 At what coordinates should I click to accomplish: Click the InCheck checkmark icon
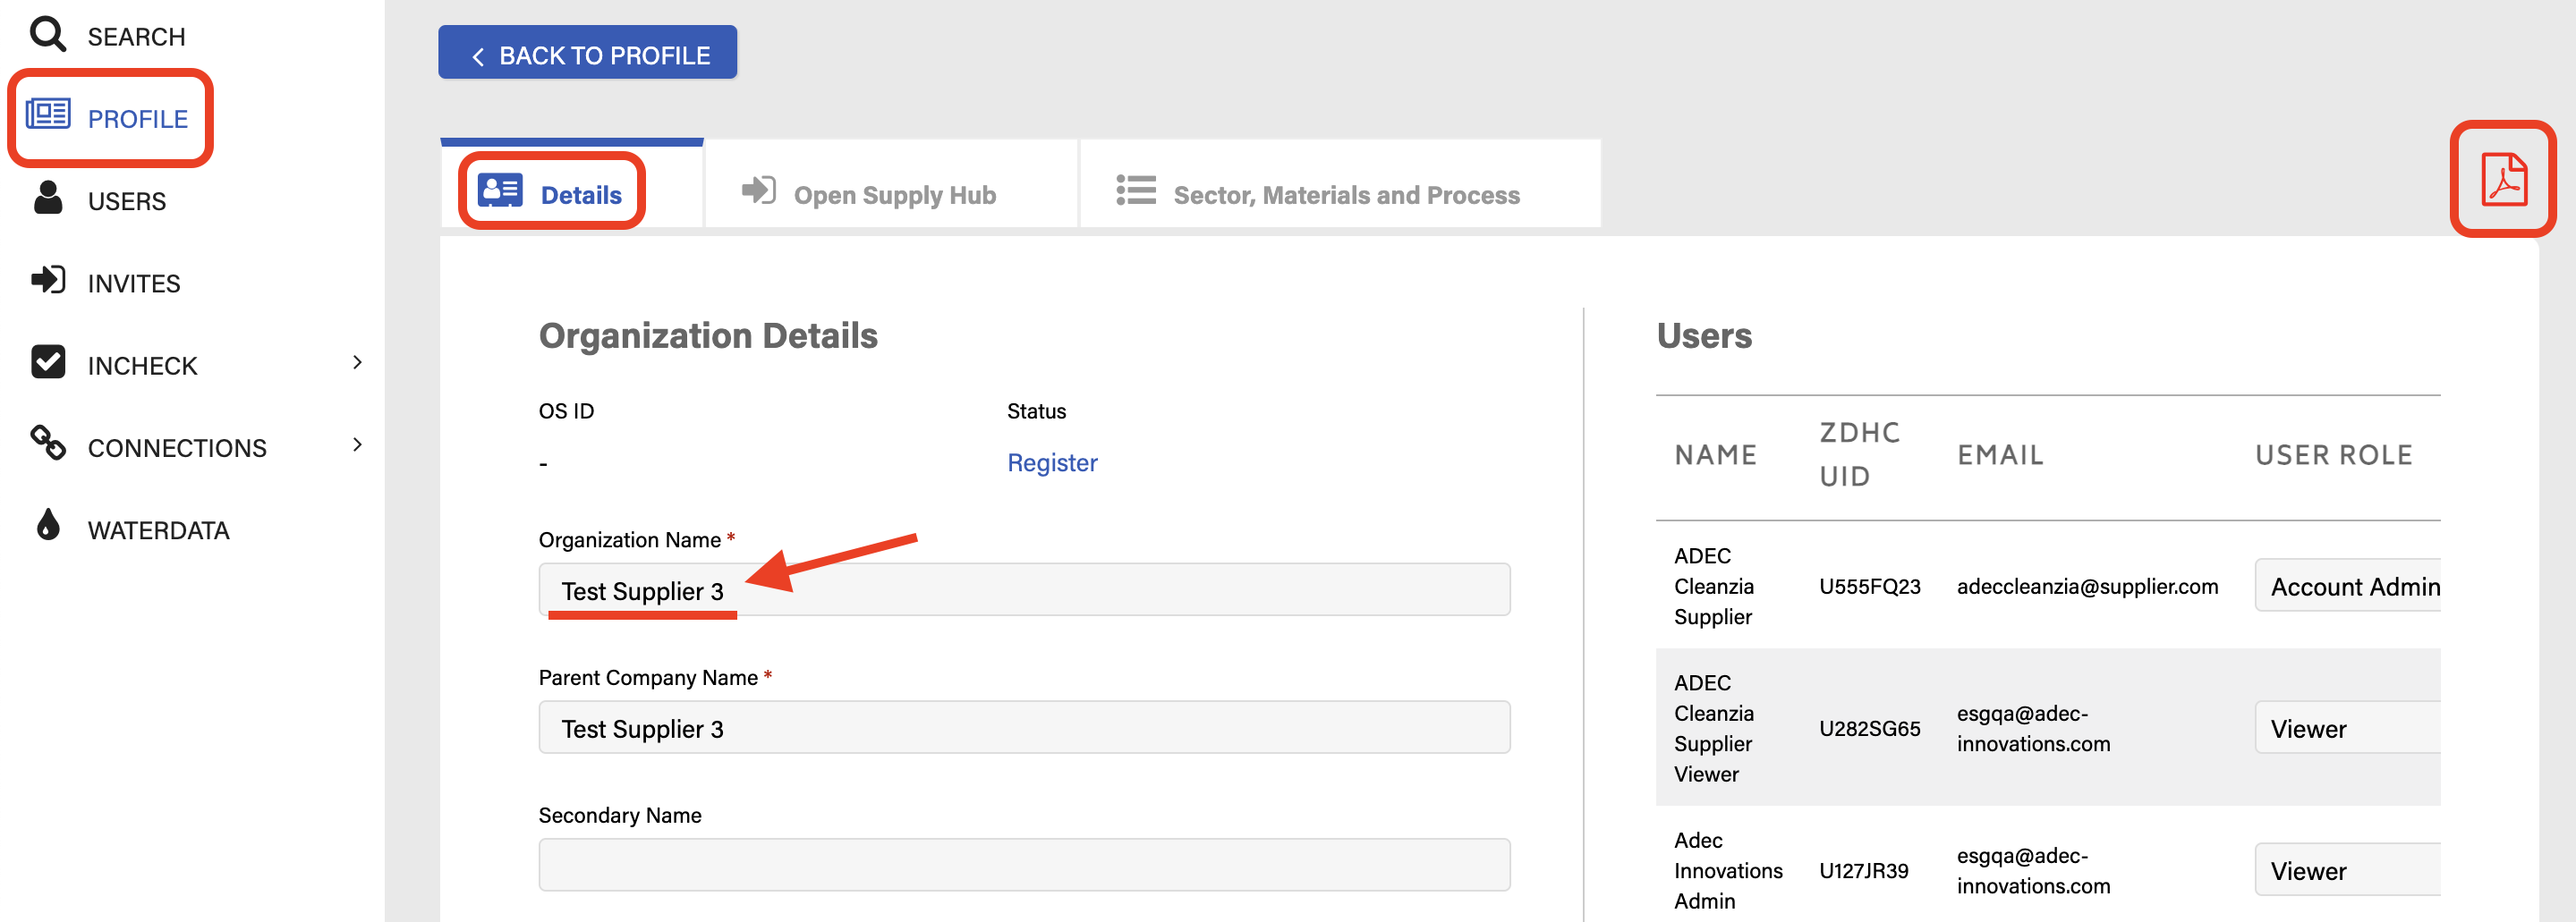click(48, 361)
